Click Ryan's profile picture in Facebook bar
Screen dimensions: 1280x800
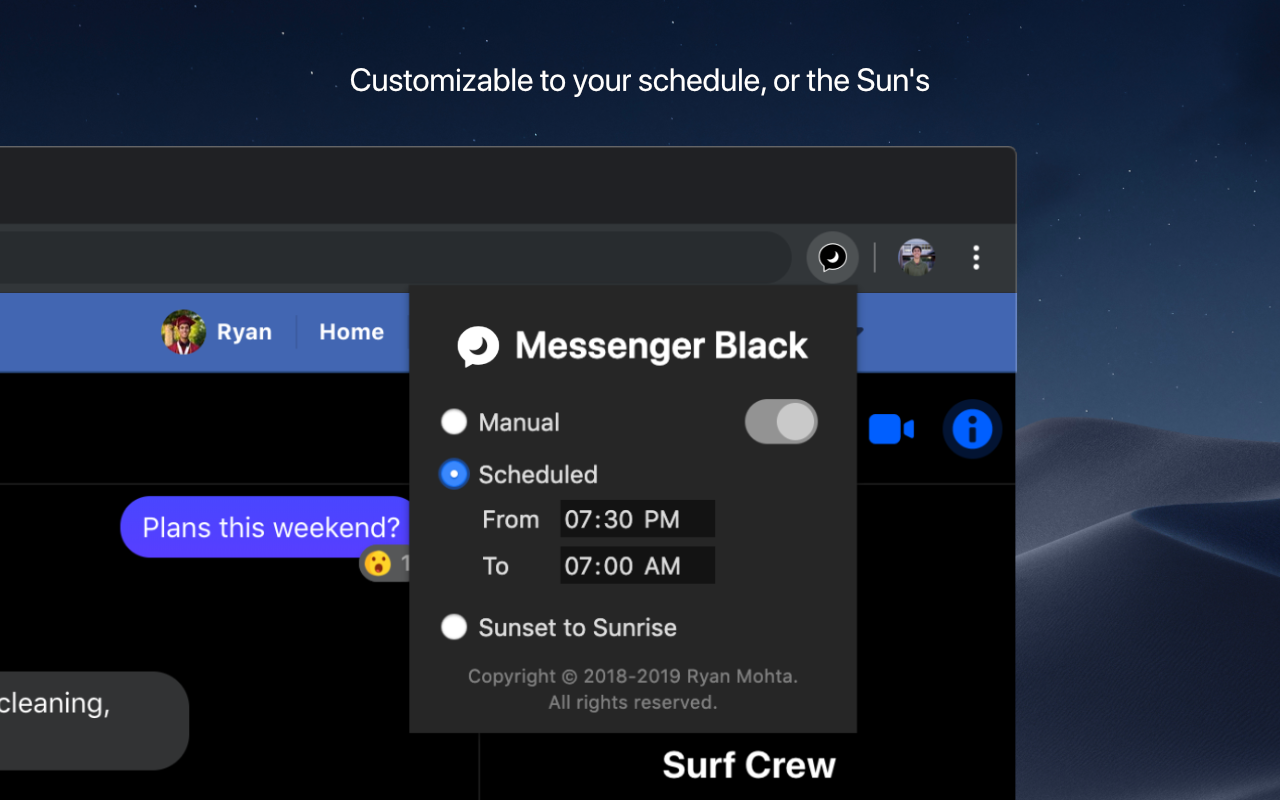click(184, 332)
